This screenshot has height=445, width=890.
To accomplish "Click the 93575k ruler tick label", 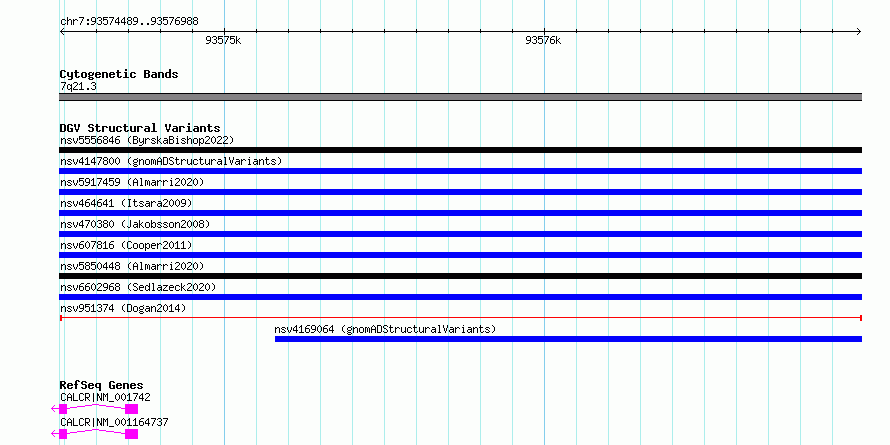I will point(224,40).
